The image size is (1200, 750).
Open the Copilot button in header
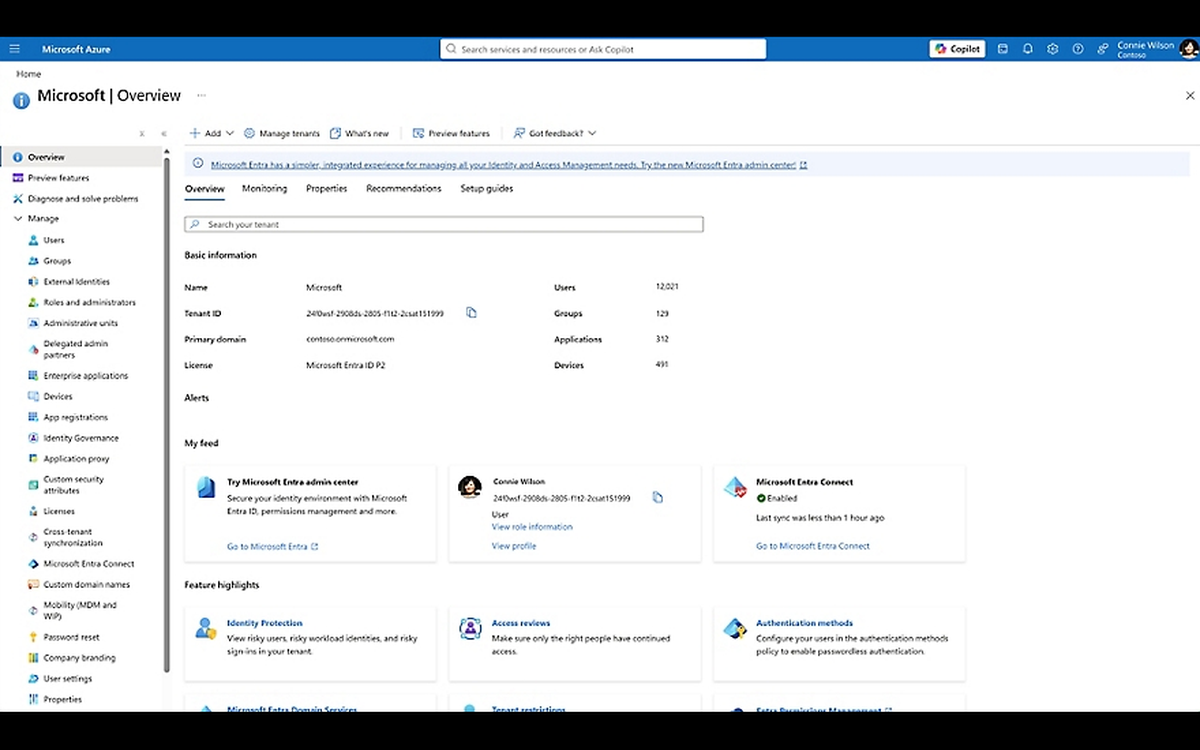(957, 49)
